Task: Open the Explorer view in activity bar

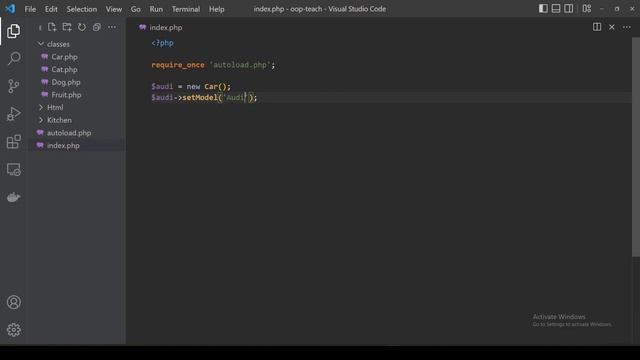Action: pos(13,31)
